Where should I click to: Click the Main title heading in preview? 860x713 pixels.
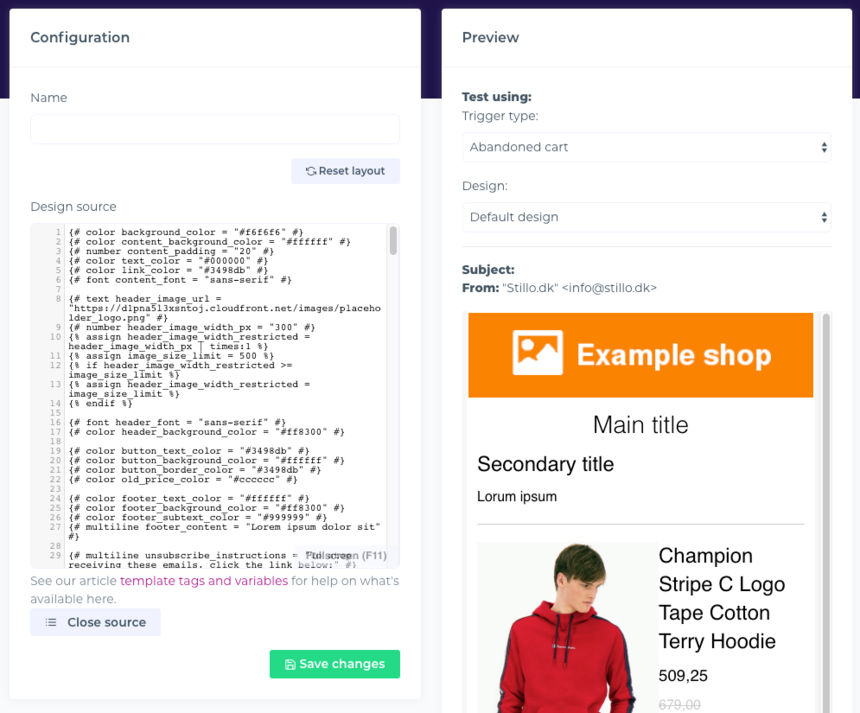(x=640, y=424)
